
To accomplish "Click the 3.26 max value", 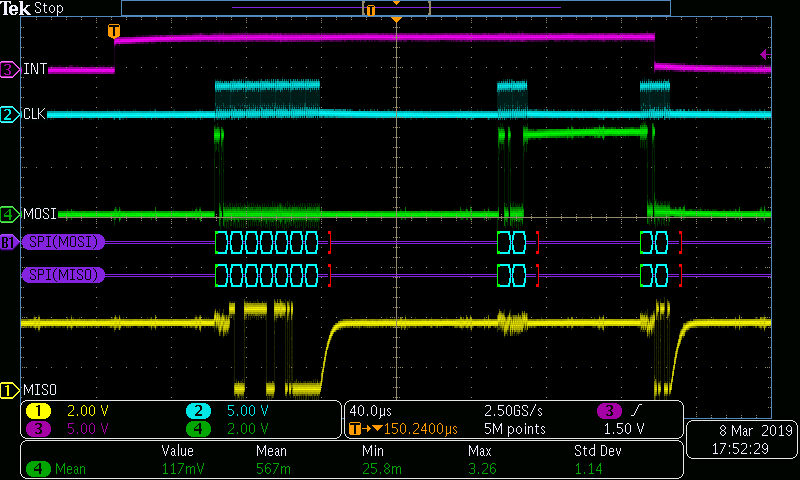I will [x=482, y=469].
